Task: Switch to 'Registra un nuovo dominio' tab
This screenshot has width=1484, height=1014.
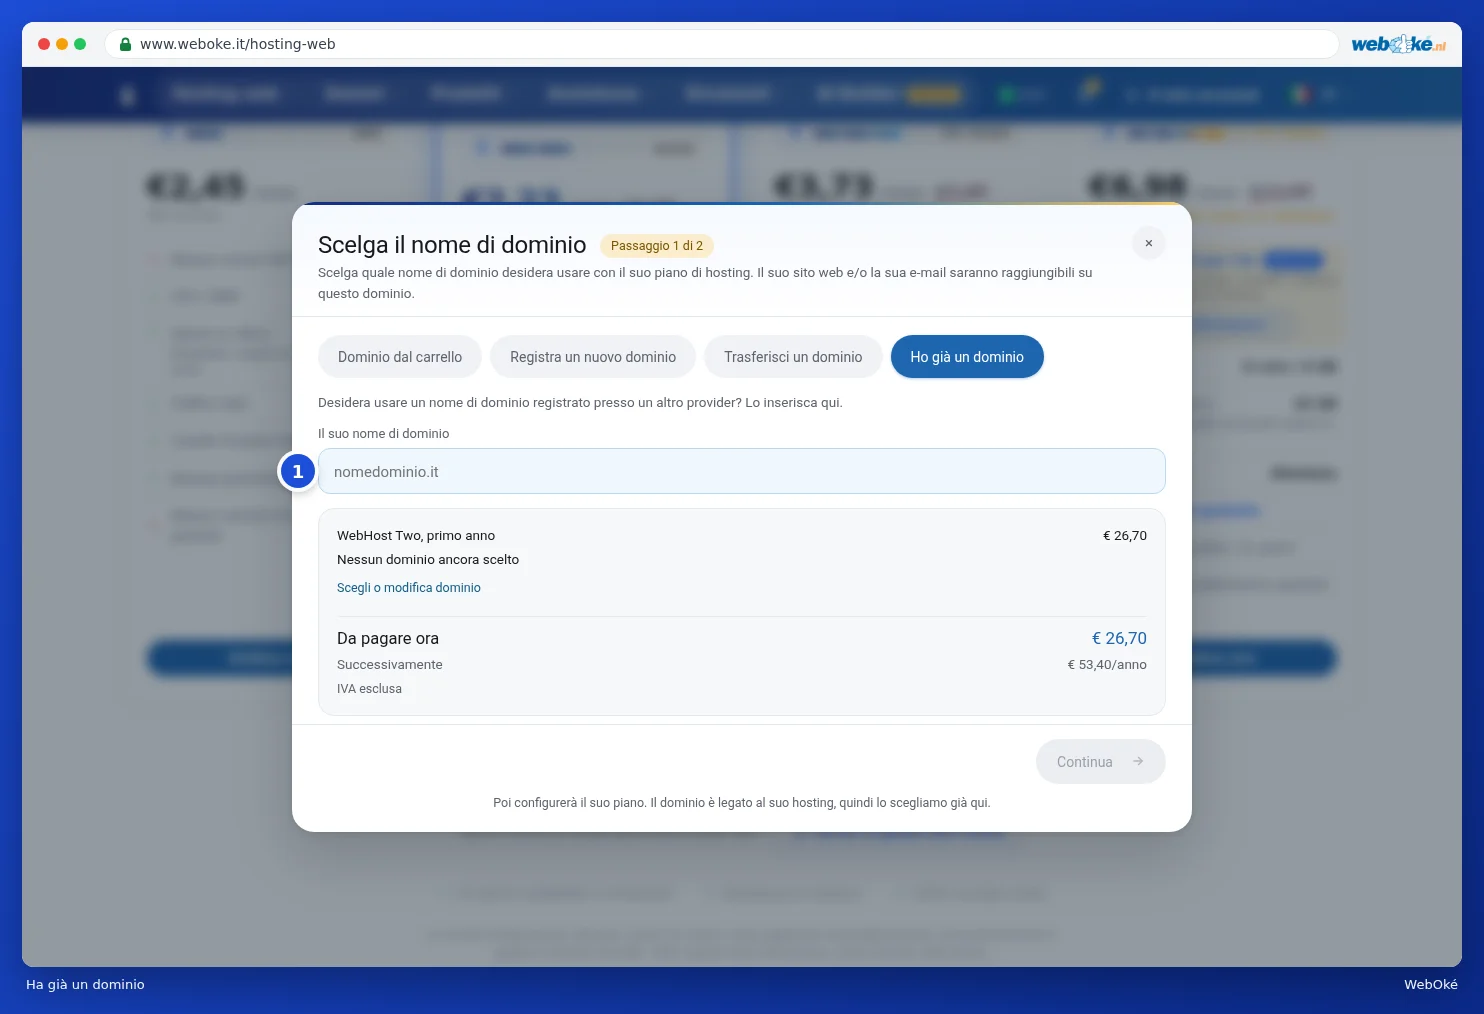Action: tap(593, 357)
